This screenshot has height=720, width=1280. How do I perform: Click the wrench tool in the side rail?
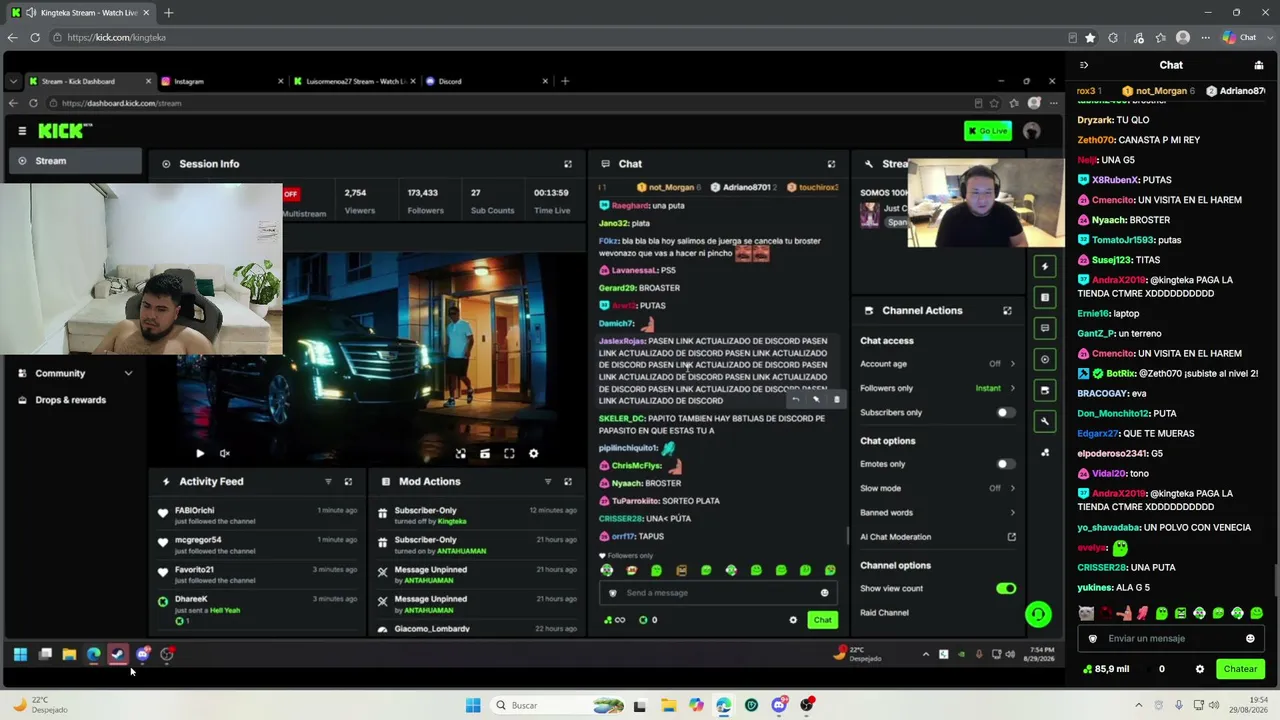(1045, 422)
